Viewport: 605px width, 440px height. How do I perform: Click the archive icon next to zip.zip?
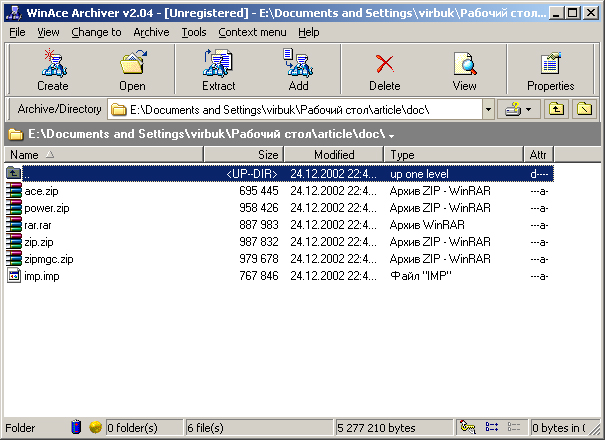tap(14, 241)
